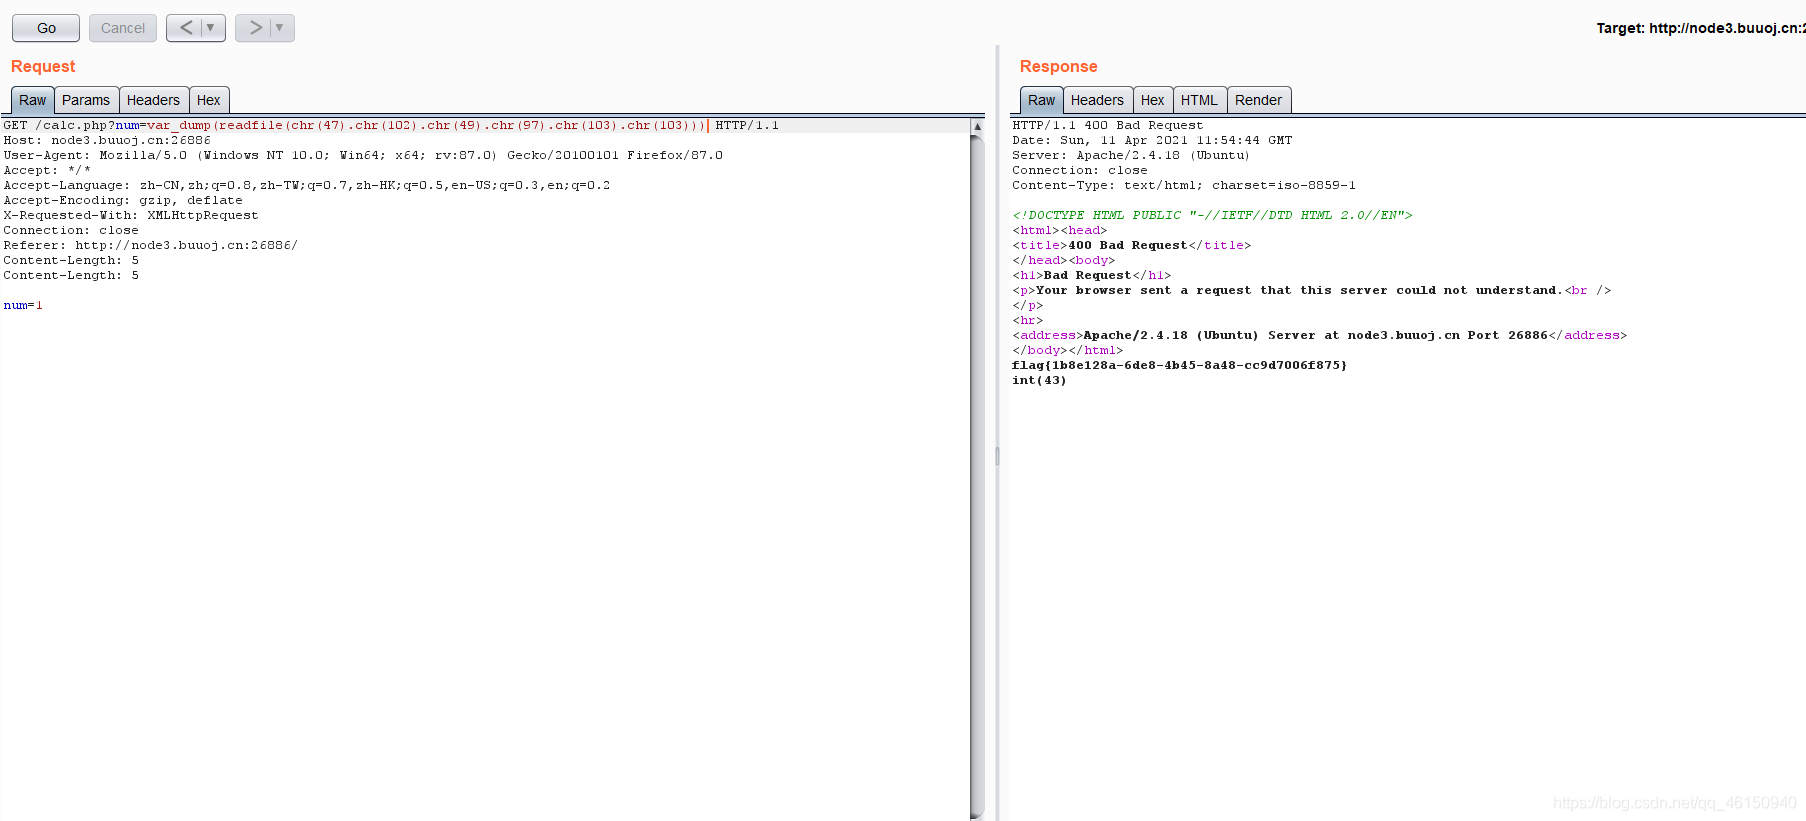Select the Response Raw tab
Screen dimensions: 1806x821
1041,100
